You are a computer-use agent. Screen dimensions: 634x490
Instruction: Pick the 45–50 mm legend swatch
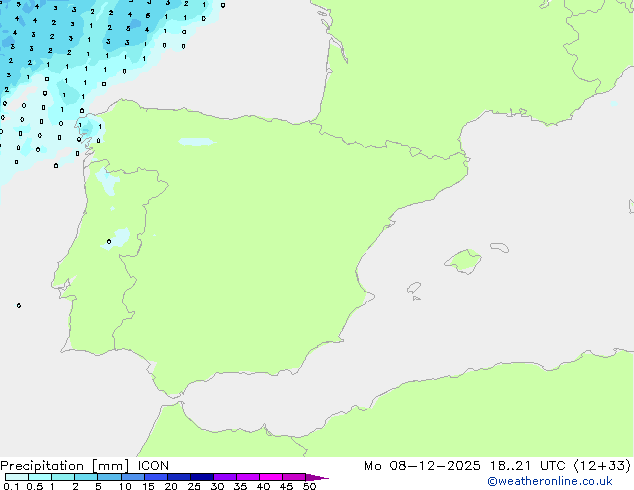click(294, 477)
